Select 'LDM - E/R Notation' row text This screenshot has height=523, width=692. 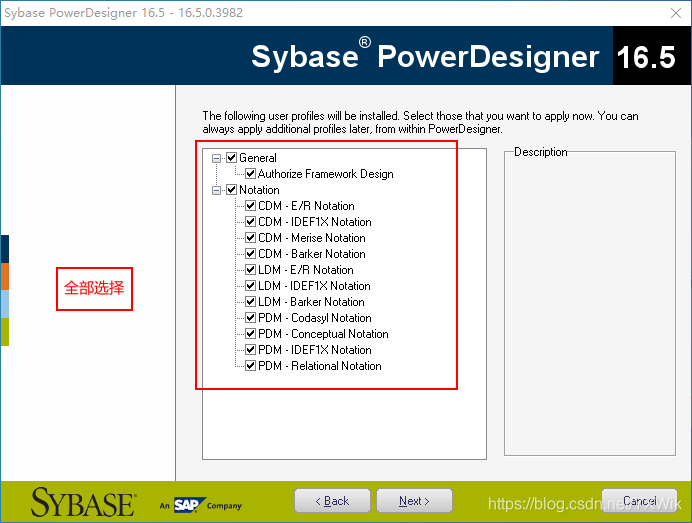click(306, 270)
